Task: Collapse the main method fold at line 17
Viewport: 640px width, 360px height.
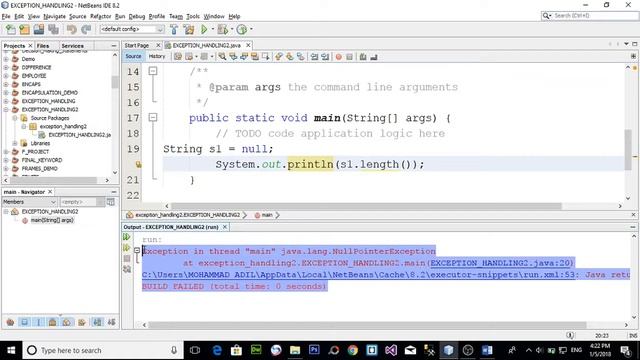Action: (153, 118)
